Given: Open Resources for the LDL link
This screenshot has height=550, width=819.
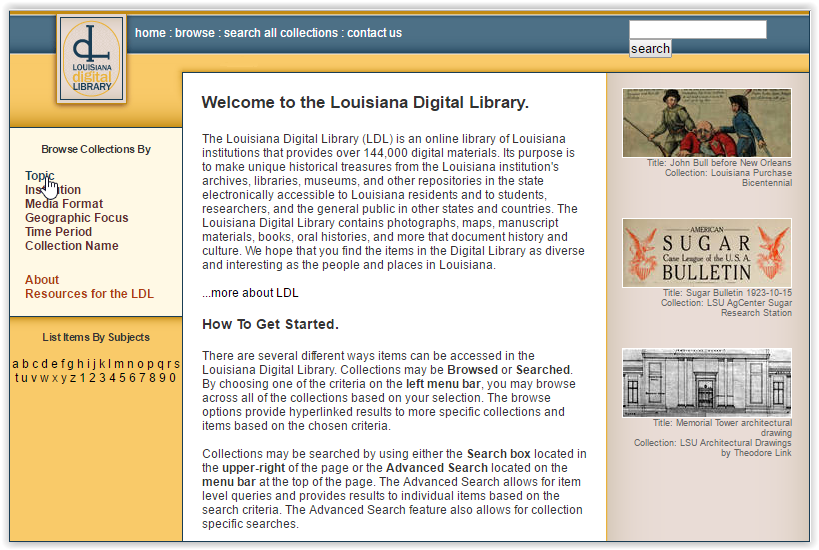Looking at the screenshot, I should coord(89,294).
